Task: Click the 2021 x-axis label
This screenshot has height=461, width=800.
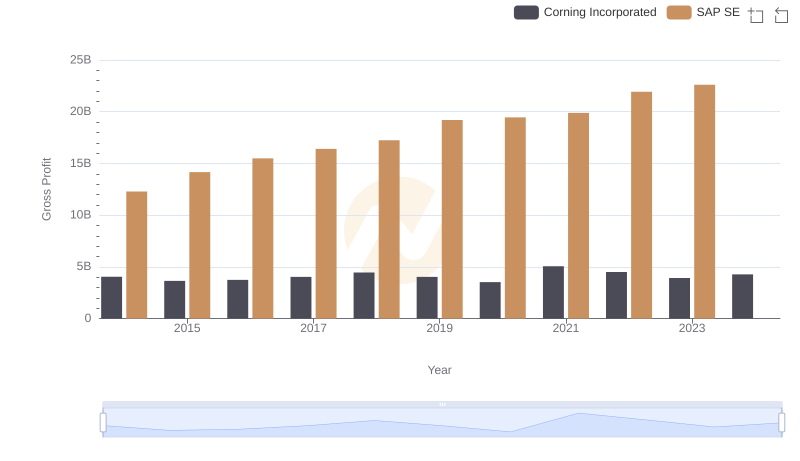Action: coord(566,328)
